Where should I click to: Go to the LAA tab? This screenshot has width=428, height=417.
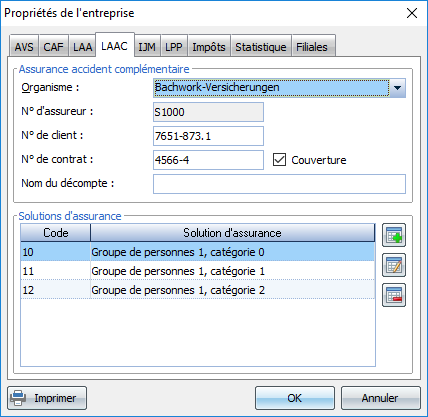pos(82,47)
